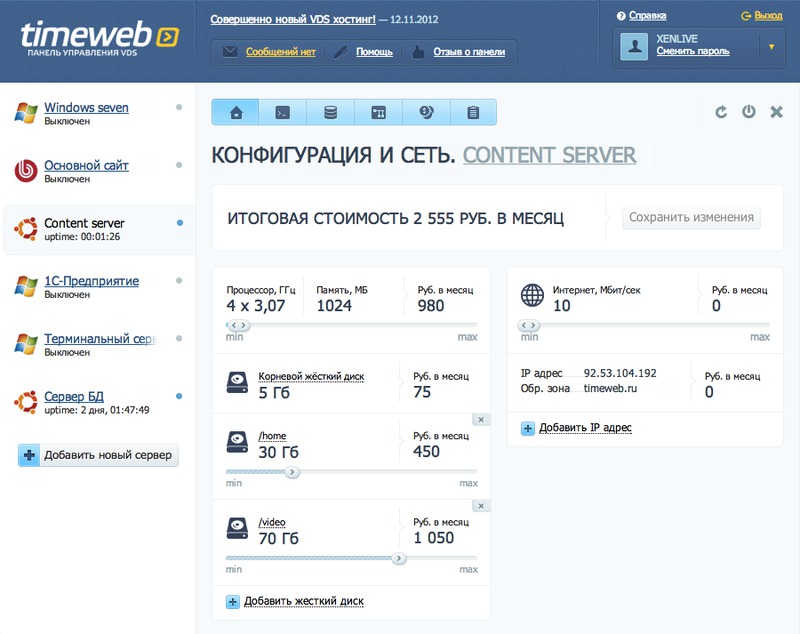The height and width of the screenshot is (634, 800).
Task: Open the database disks tab
Action: [x=331, y=112]
